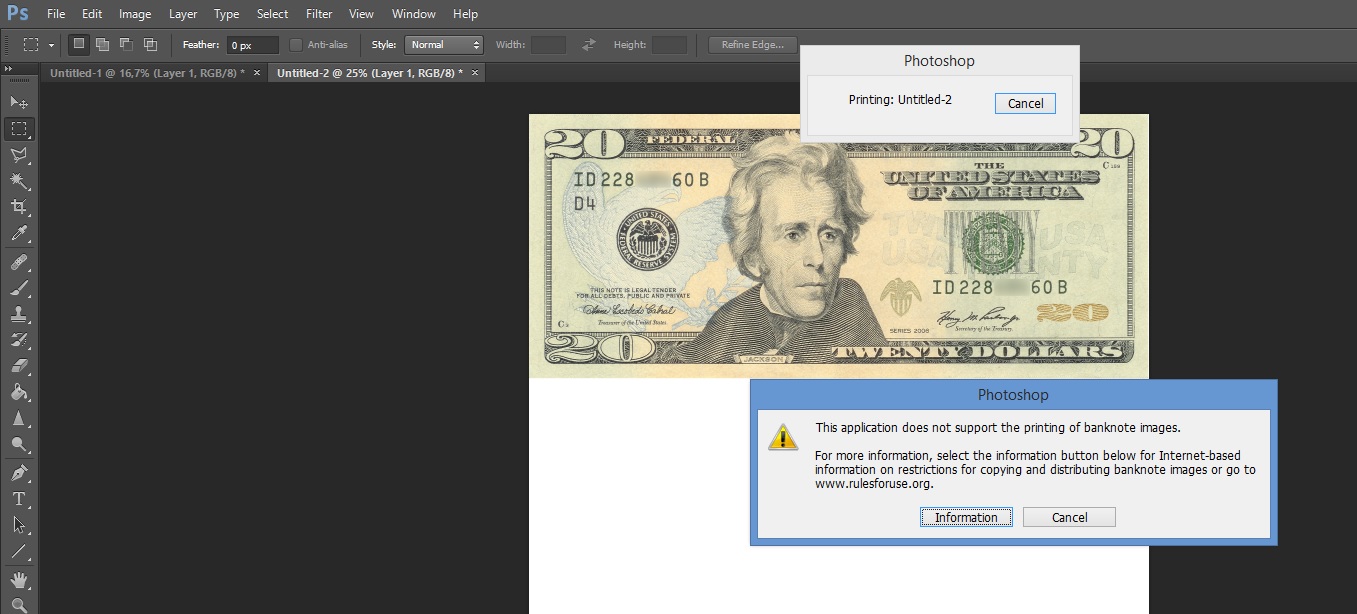1357x614 pixels.
Task: Select the Clone Stamp tool
Action: [19, 313]
